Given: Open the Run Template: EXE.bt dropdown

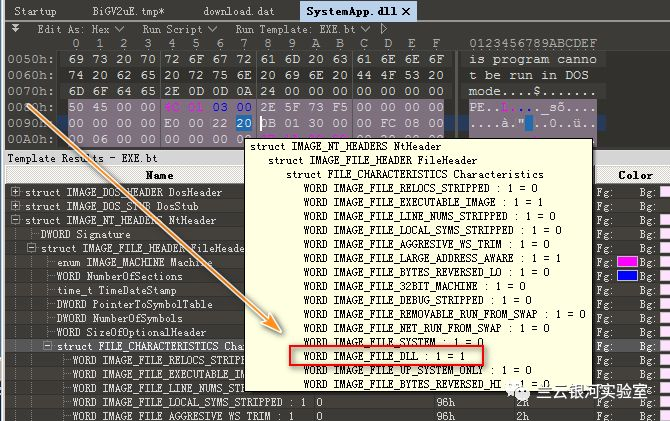Looking at the screenshot, I should point(303,29).
